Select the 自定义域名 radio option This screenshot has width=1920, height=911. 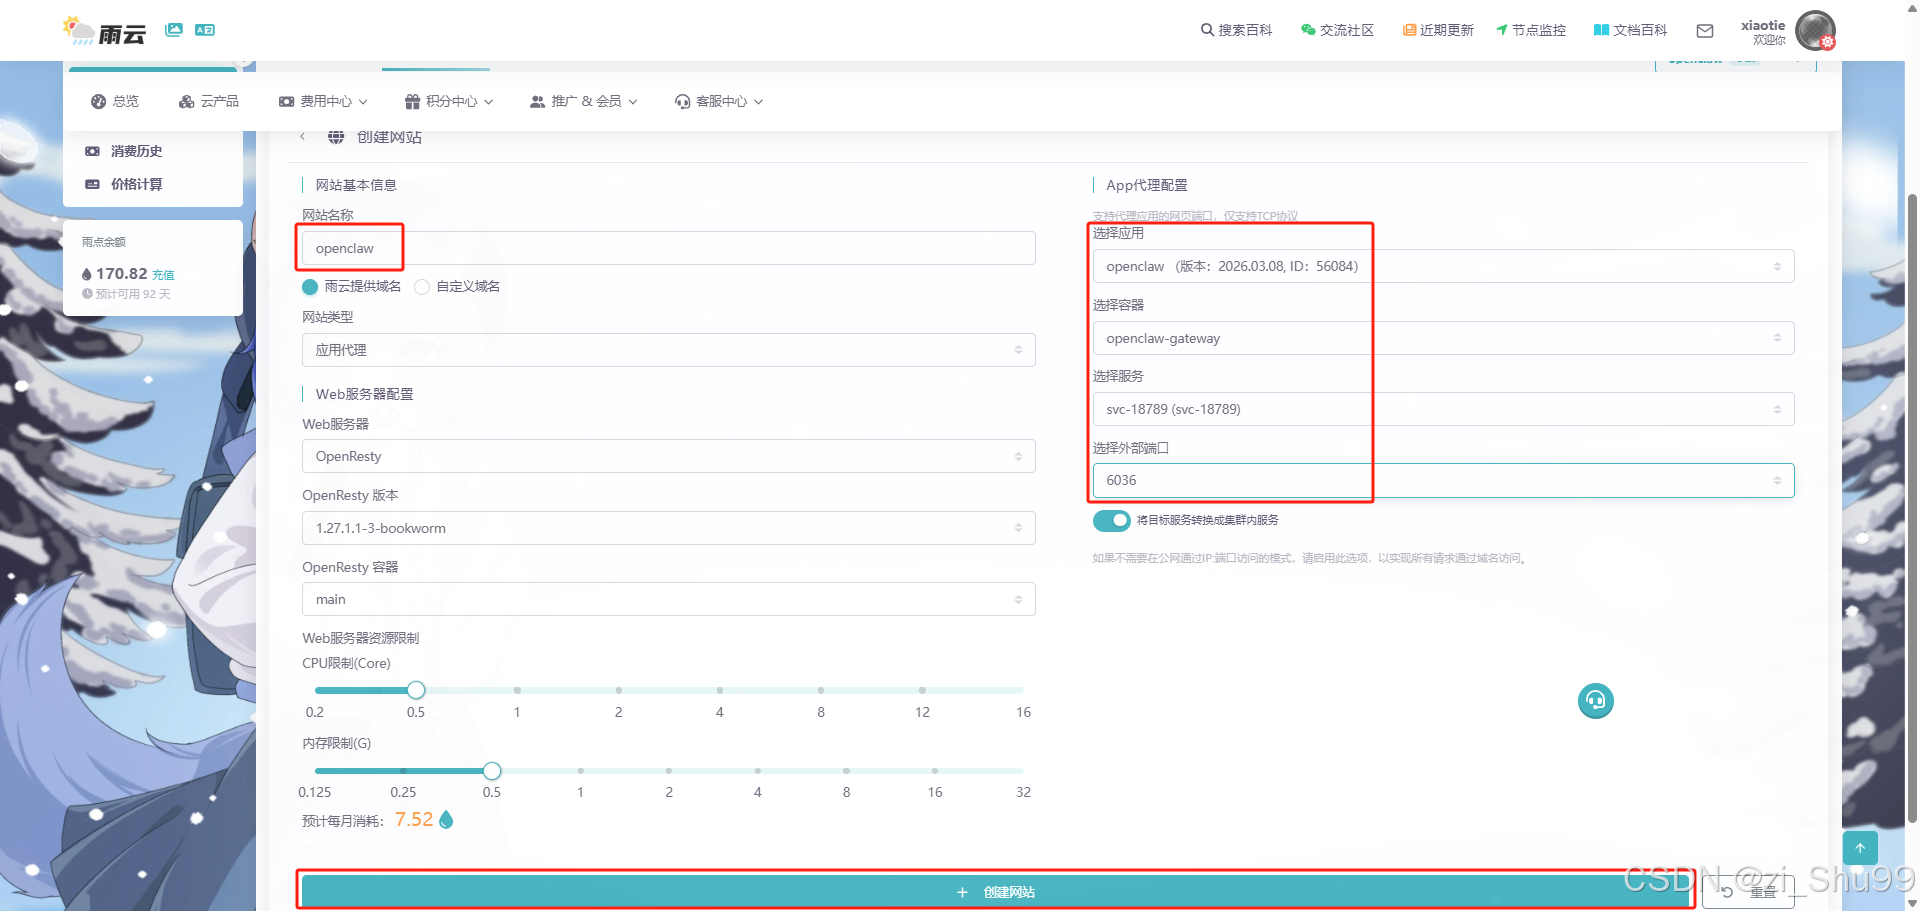click(423, 287)
